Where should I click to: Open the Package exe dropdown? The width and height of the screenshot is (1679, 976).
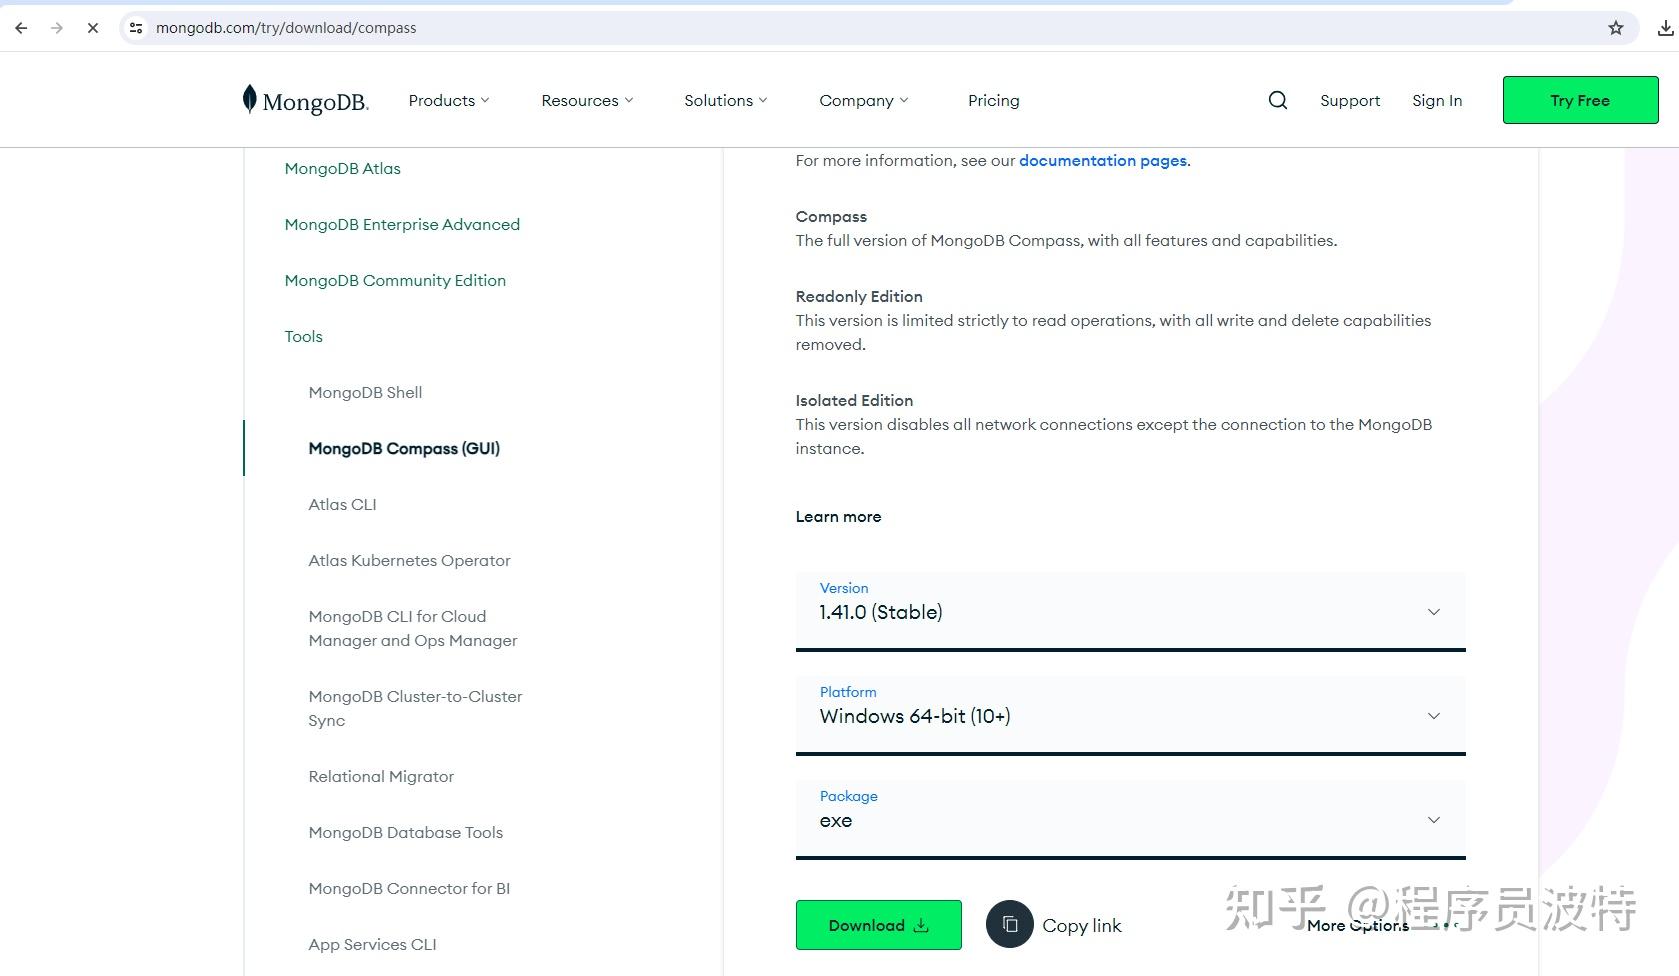point(1130,819)
